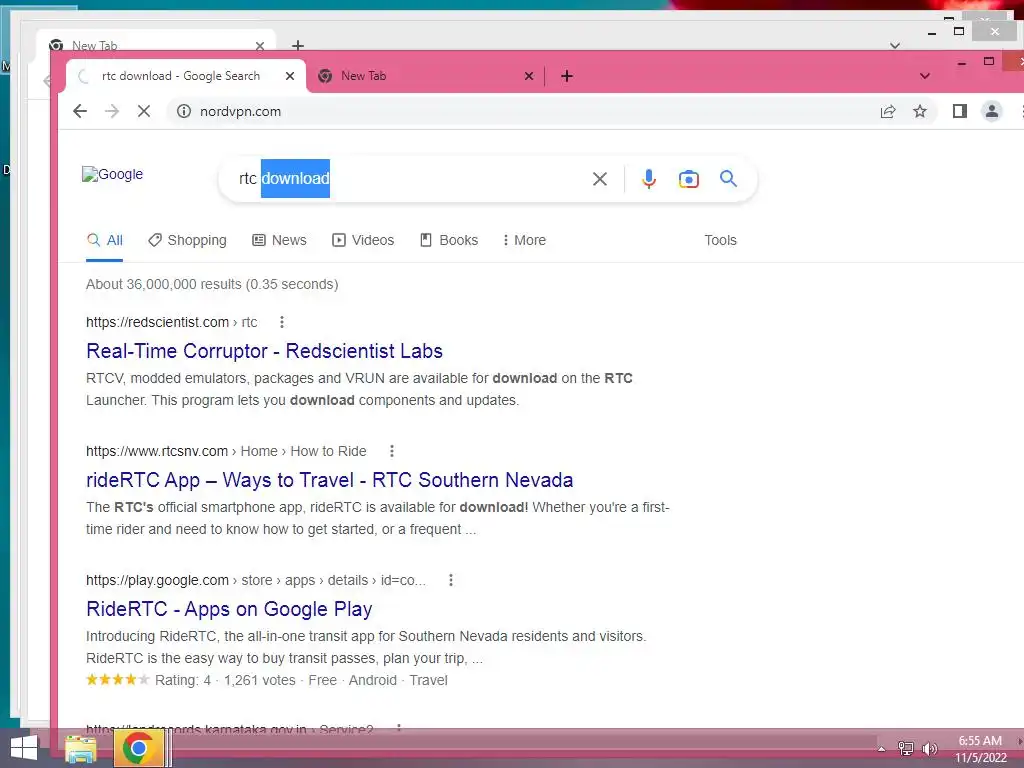The width and height of the screenshot is (1024, 768).
Task: Expand the More search filters menu
Action: pos(524,240)
